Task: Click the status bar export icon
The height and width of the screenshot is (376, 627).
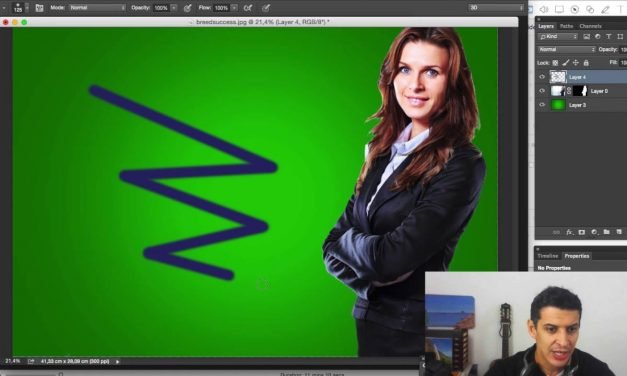Action: [31, 362]
